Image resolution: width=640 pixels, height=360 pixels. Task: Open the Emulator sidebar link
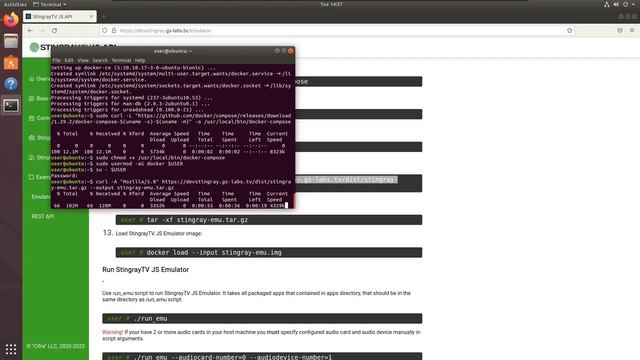(41, 197)
